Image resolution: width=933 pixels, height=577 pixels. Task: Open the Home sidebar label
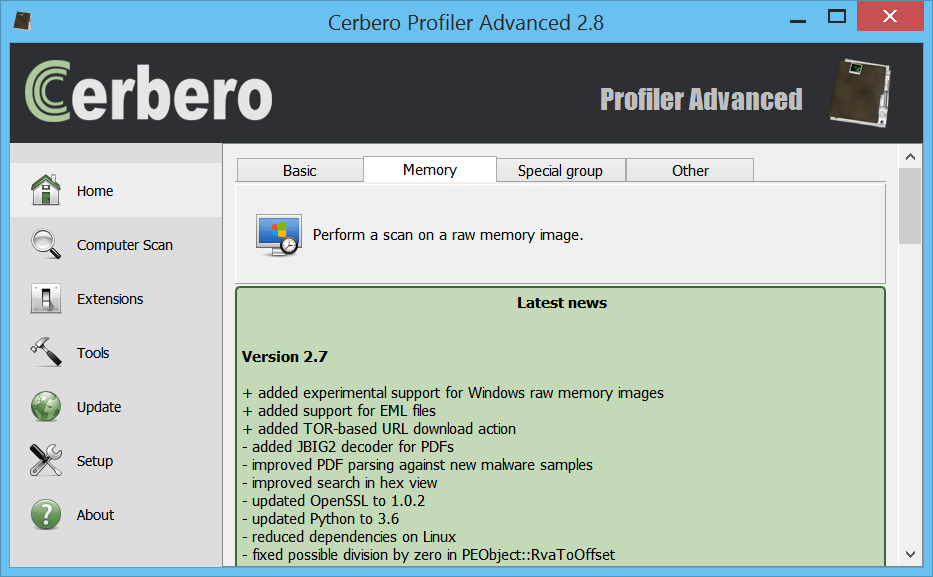point(95,191)
